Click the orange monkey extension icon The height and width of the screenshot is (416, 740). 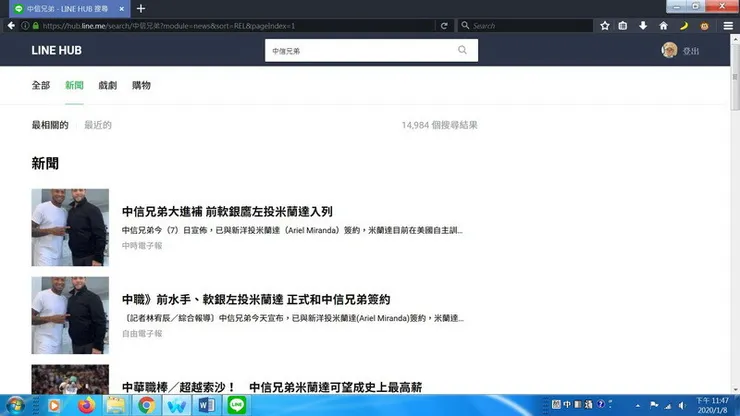[x=704, y=25]
